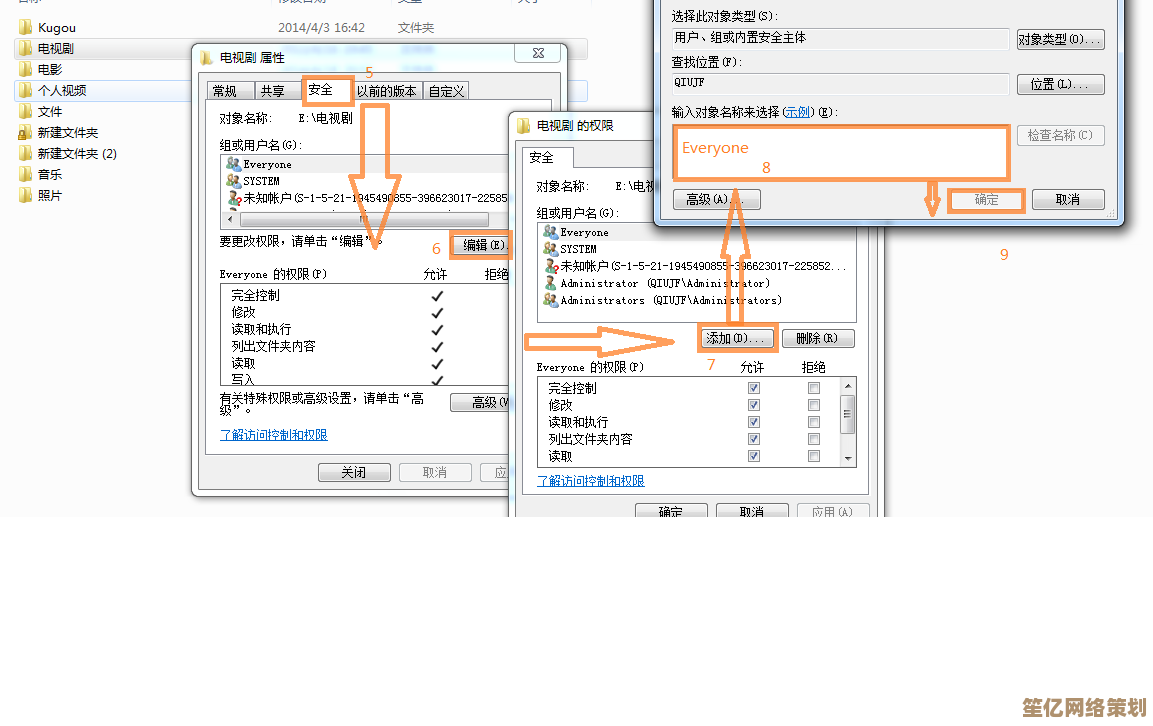Toggle Allow checkbox for 完全控制

click(x=754, y=388)
